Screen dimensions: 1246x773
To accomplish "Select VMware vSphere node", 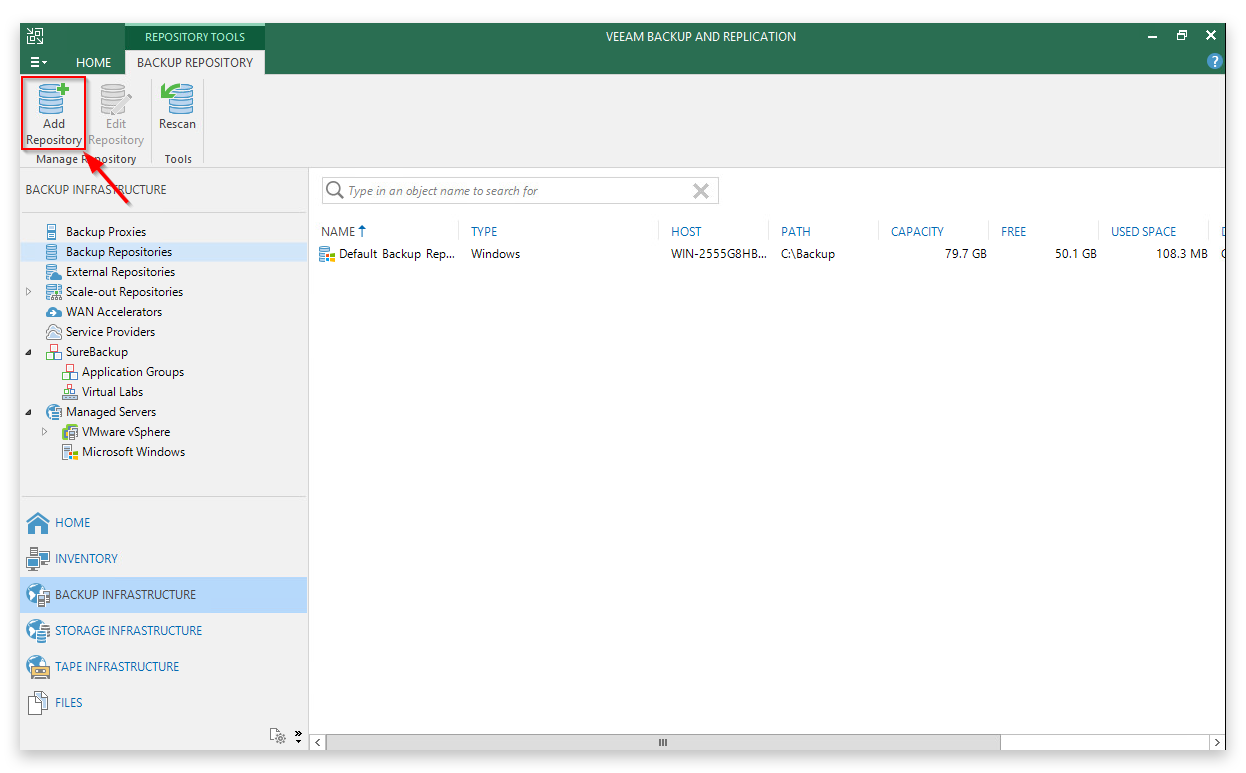I will 126,432.
